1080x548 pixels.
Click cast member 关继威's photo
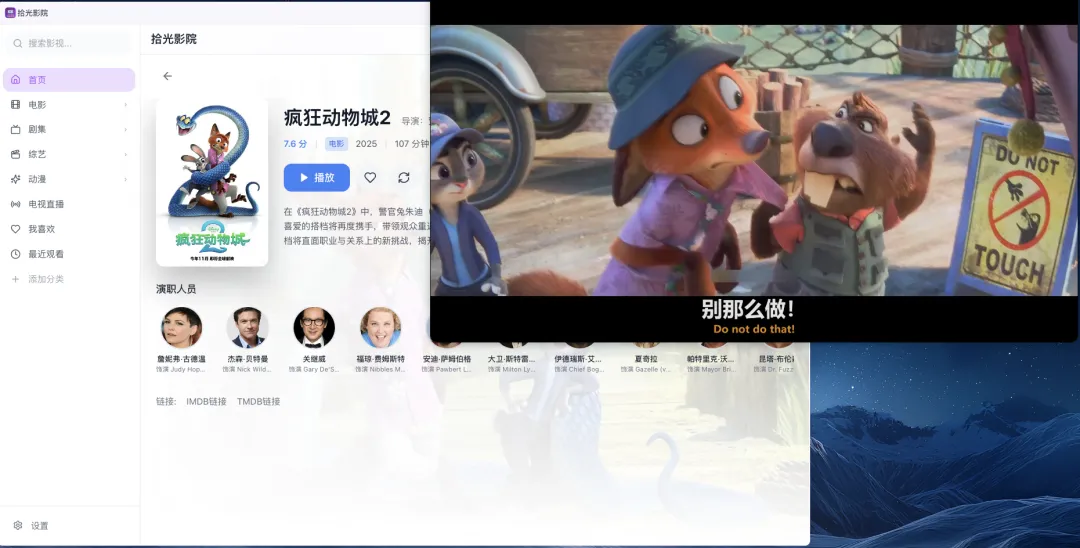point(314,328)
